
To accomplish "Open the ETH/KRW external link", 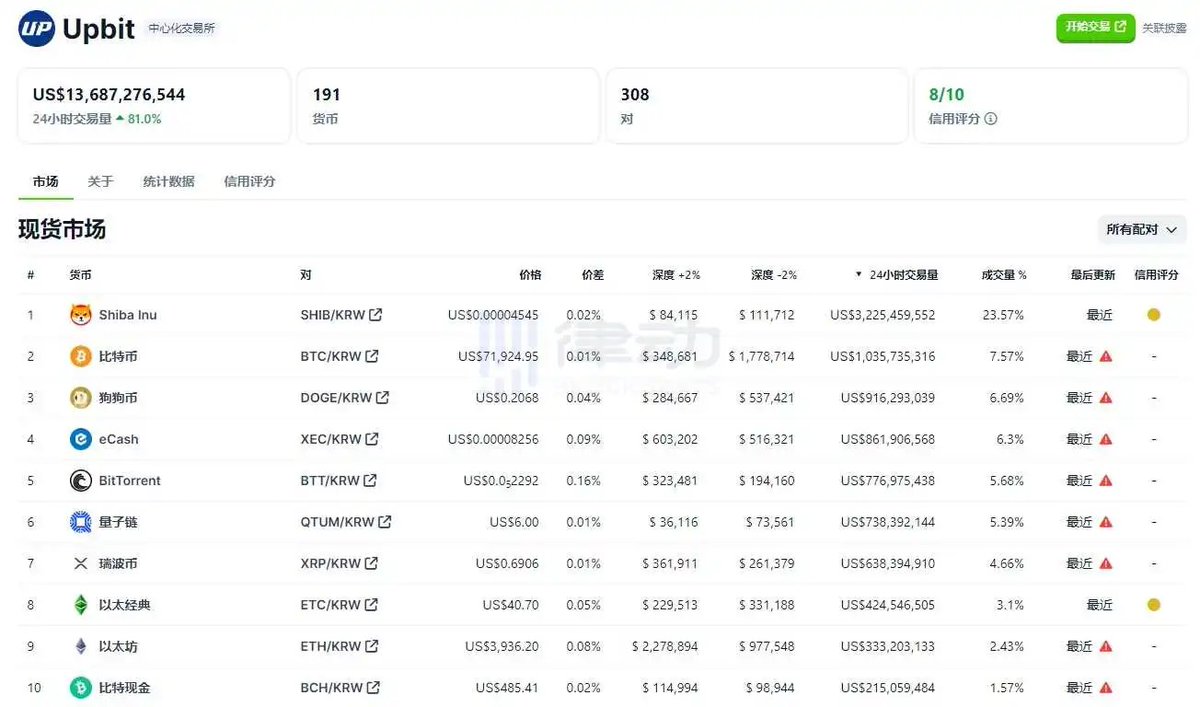I will pyautogui.click(x=371, y=646).
